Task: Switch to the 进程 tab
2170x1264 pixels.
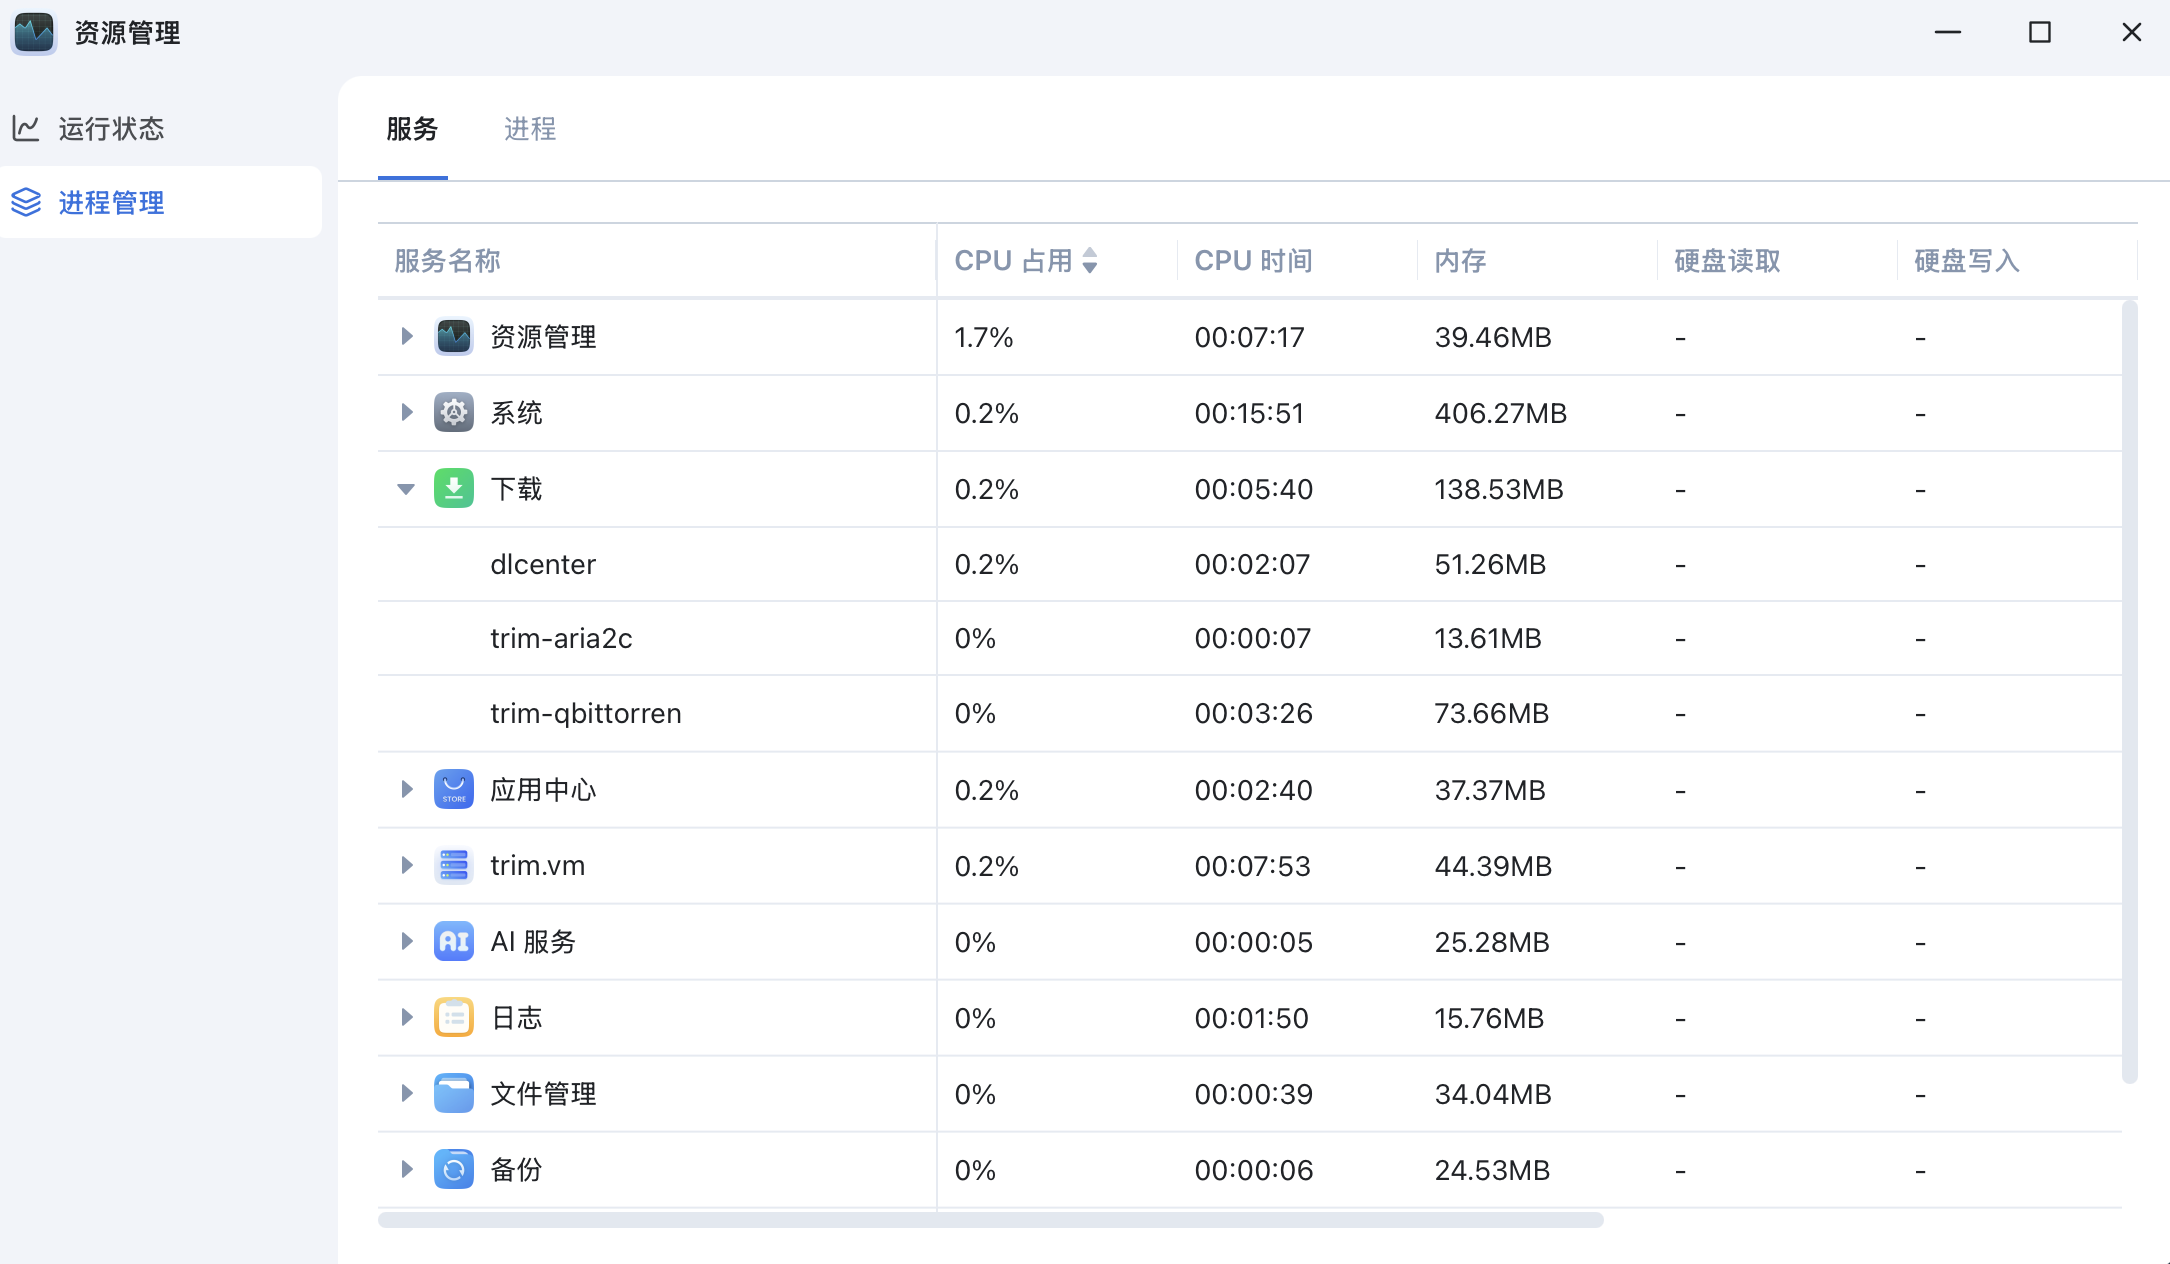Action: pyautogui.click(x=530, y=129)
